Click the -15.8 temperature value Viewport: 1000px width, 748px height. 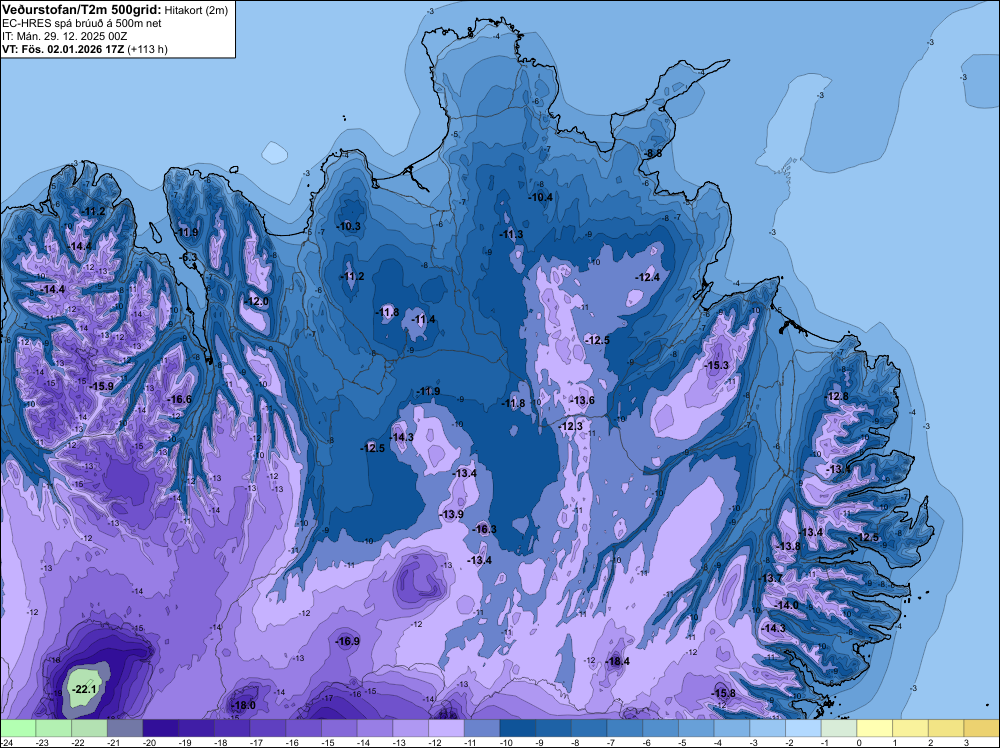pos(724,693)
